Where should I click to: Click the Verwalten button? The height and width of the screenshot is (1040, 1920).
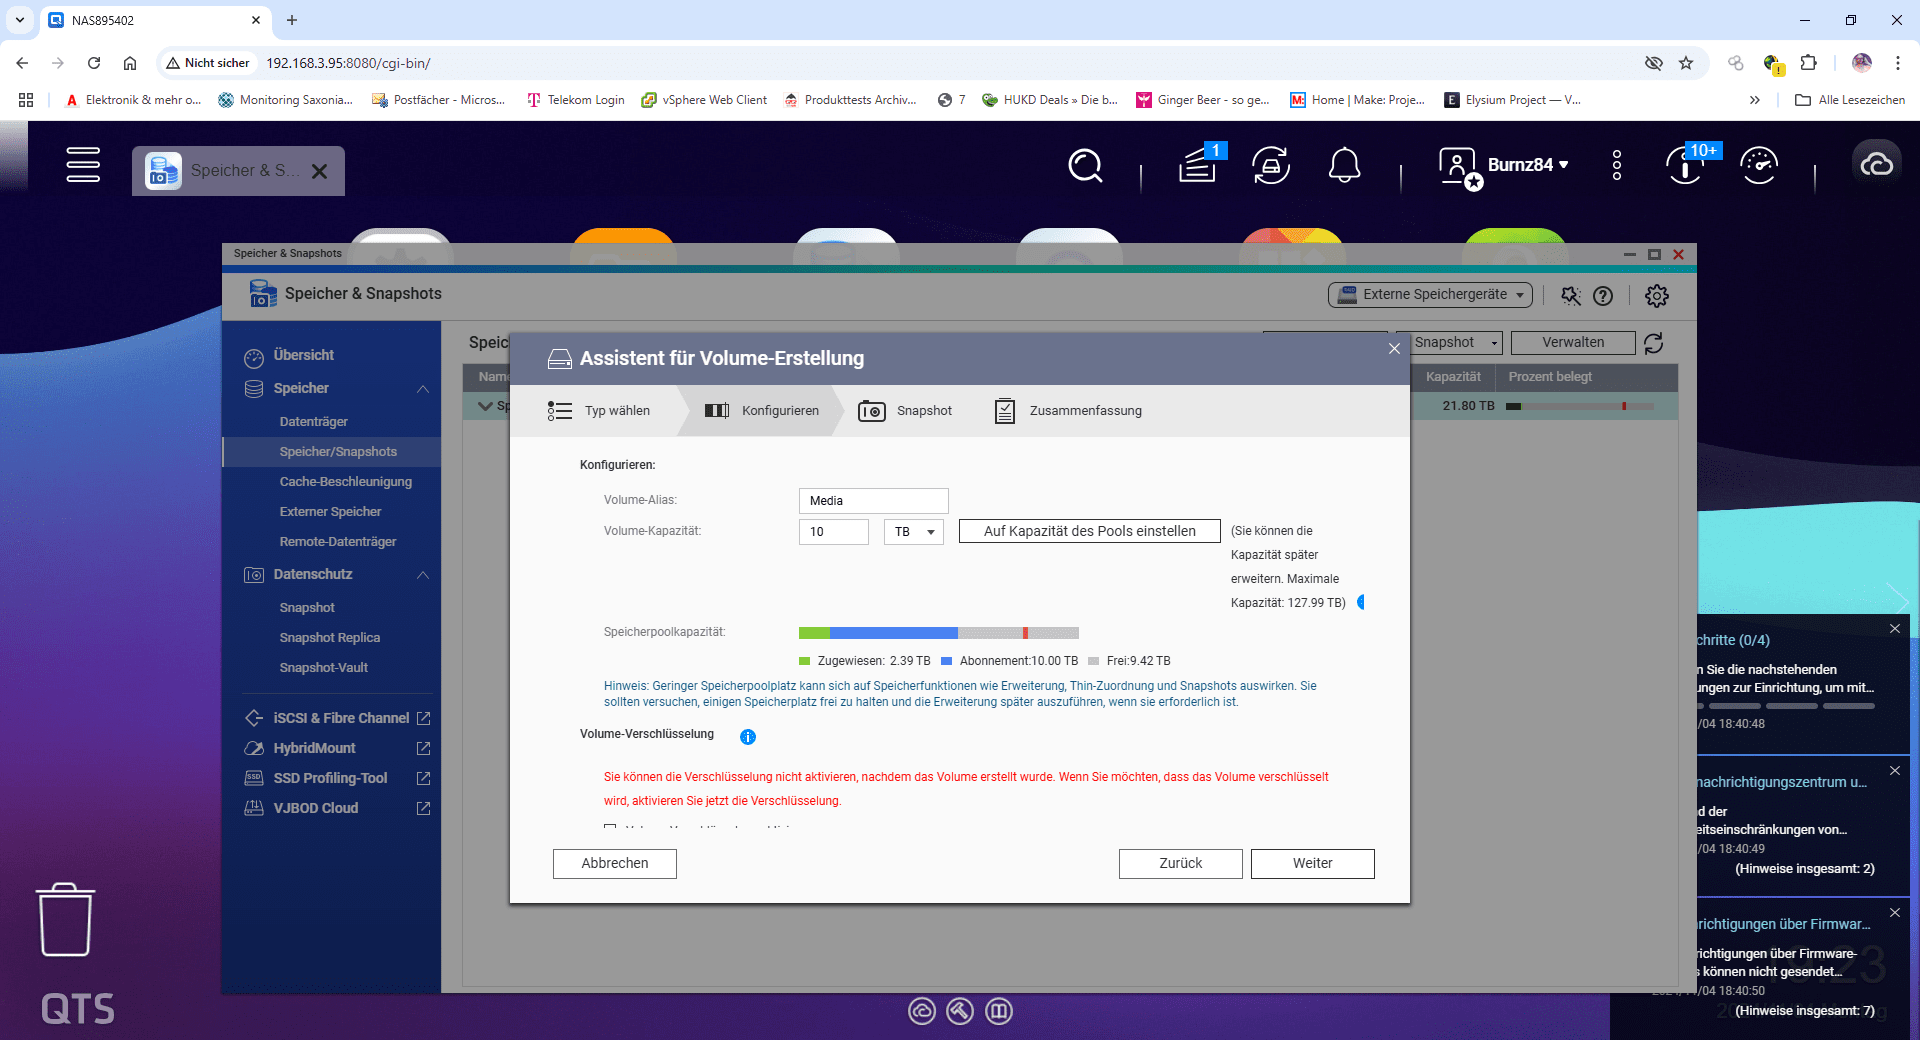(x=1573, y=343)
